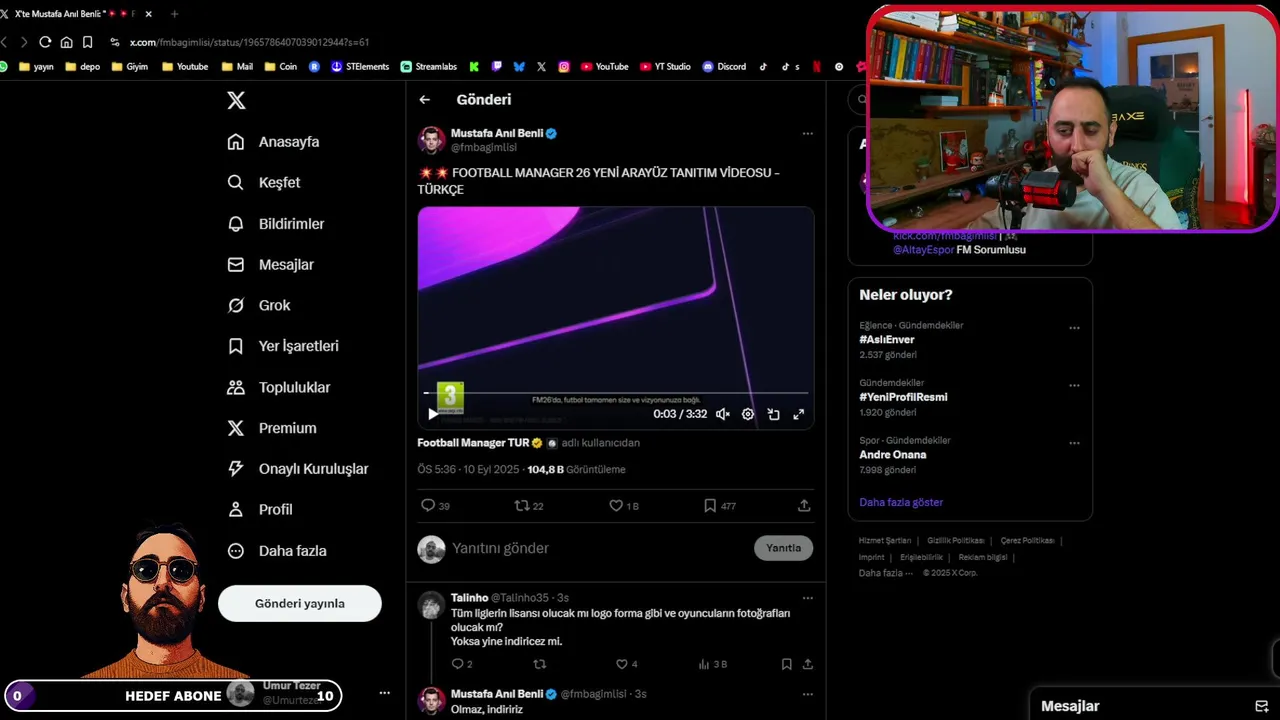Unmute the video speaker icon
Screen dimensions: 1280x720
pos(722,414)
